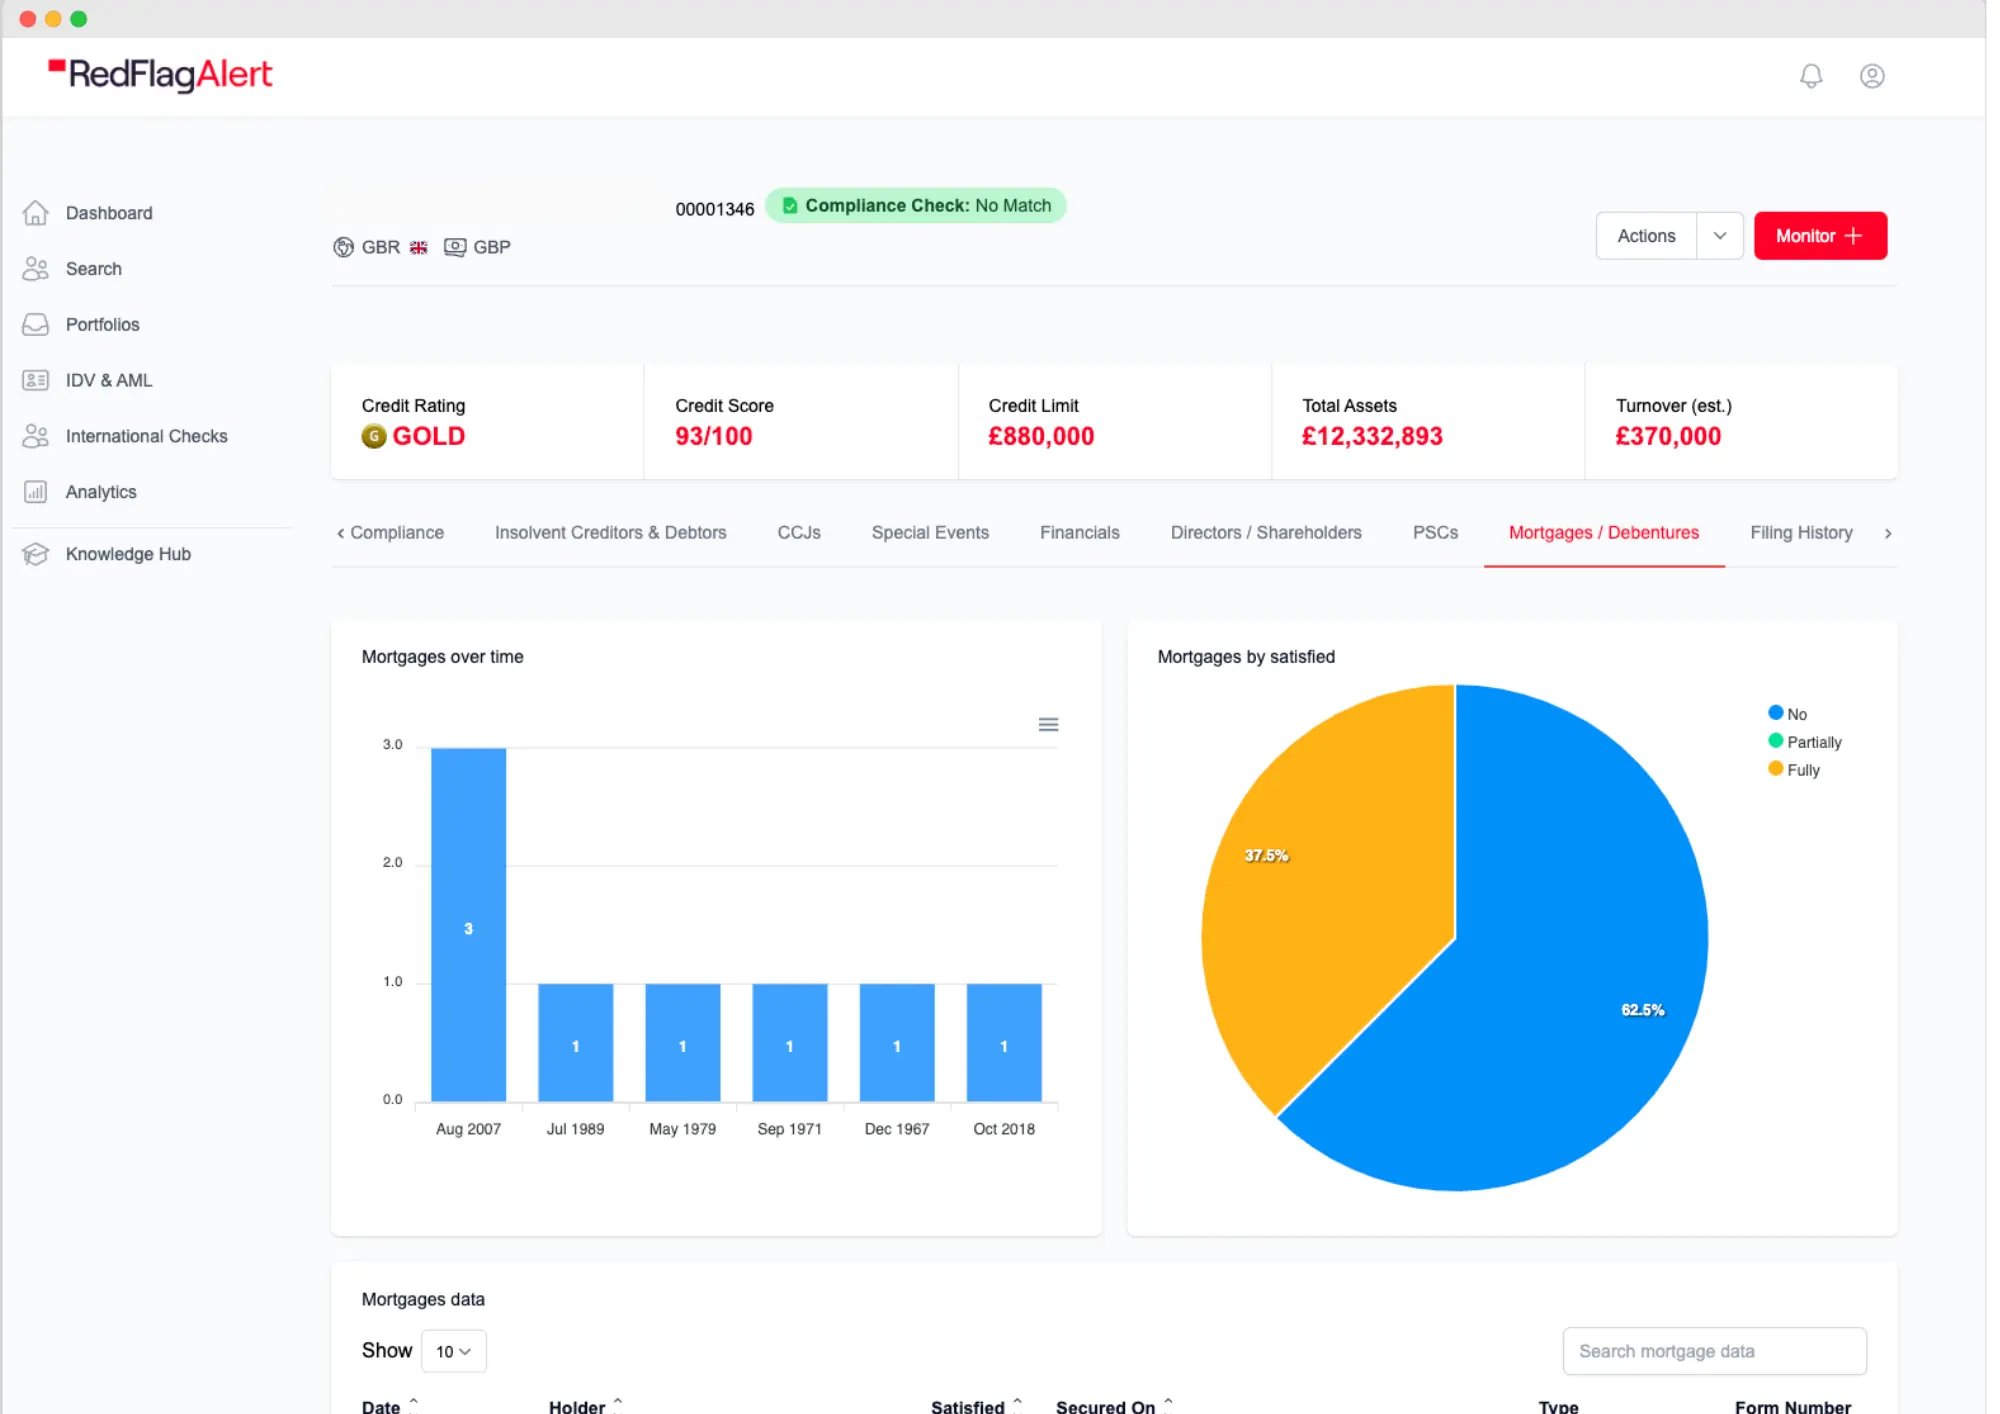Click the Aug 2007 bar showing 3
Screen dimensions: 2000x1414
click(468, 925)
